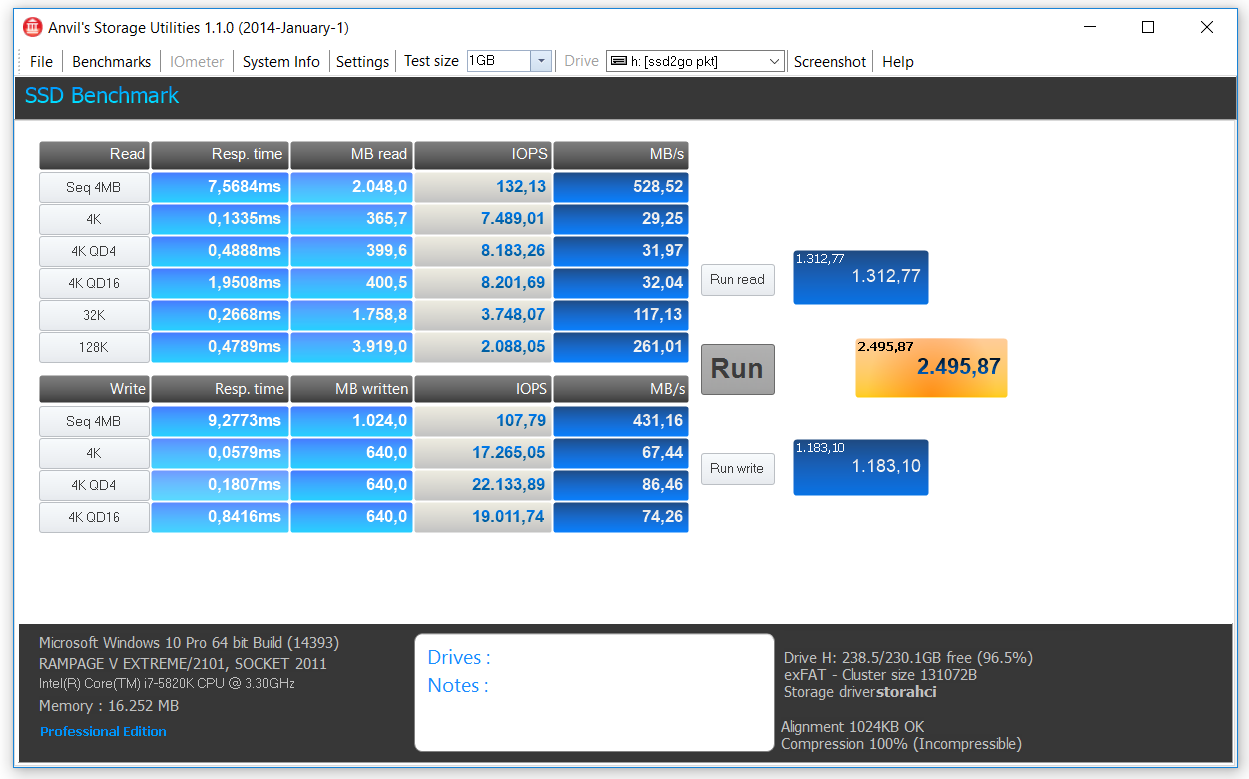Click the Drive H: free space text
The height and width of the screenshot is (779, 1249).
(x=908, y=658)
